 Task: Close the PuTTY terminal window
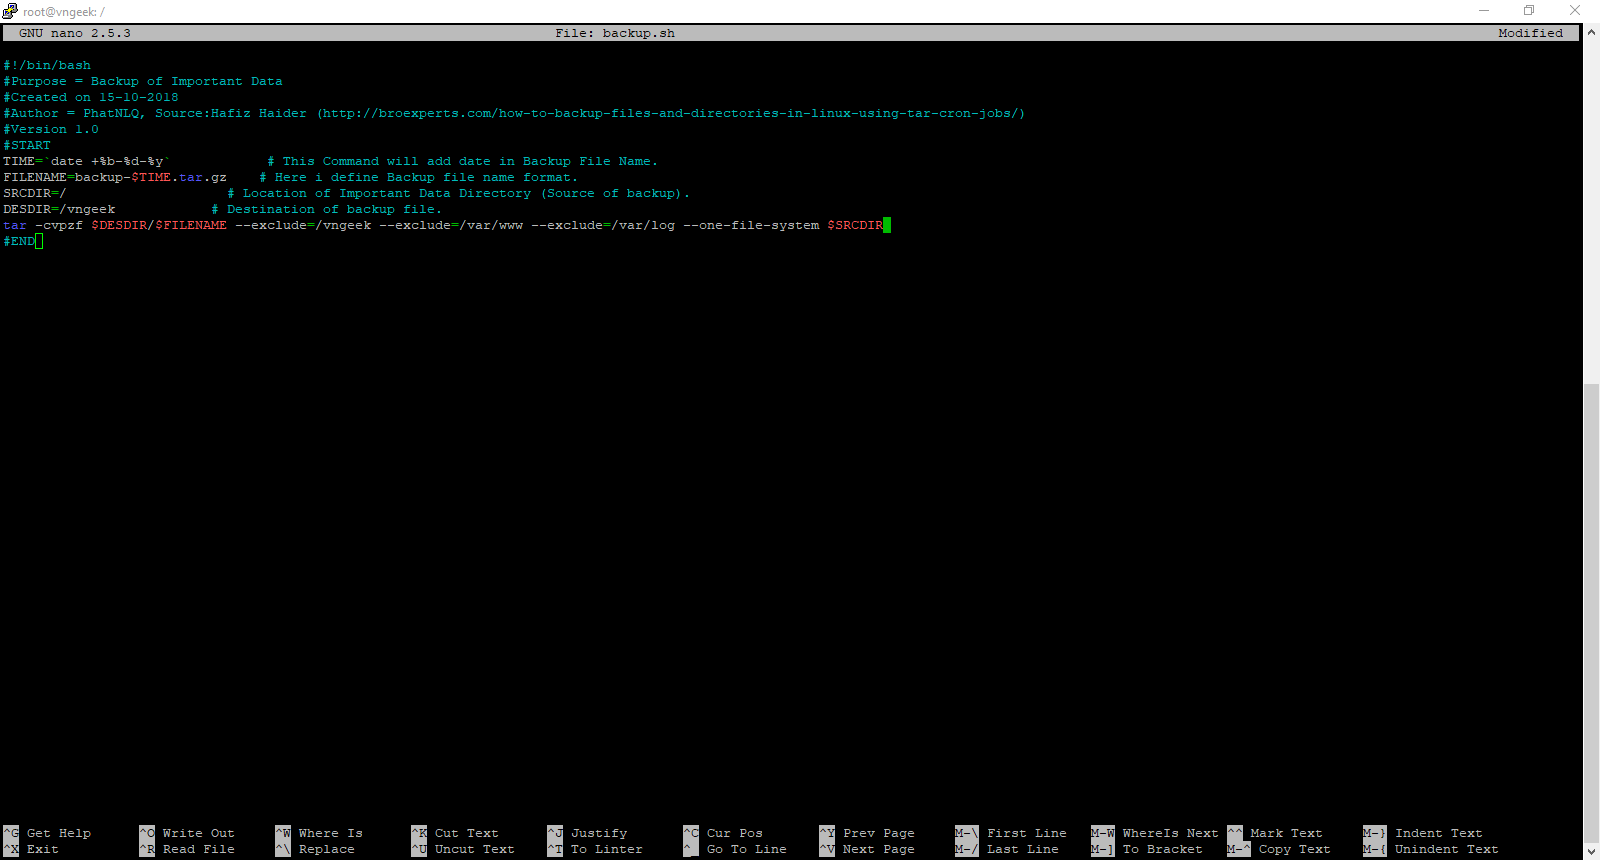(1575, 10)
